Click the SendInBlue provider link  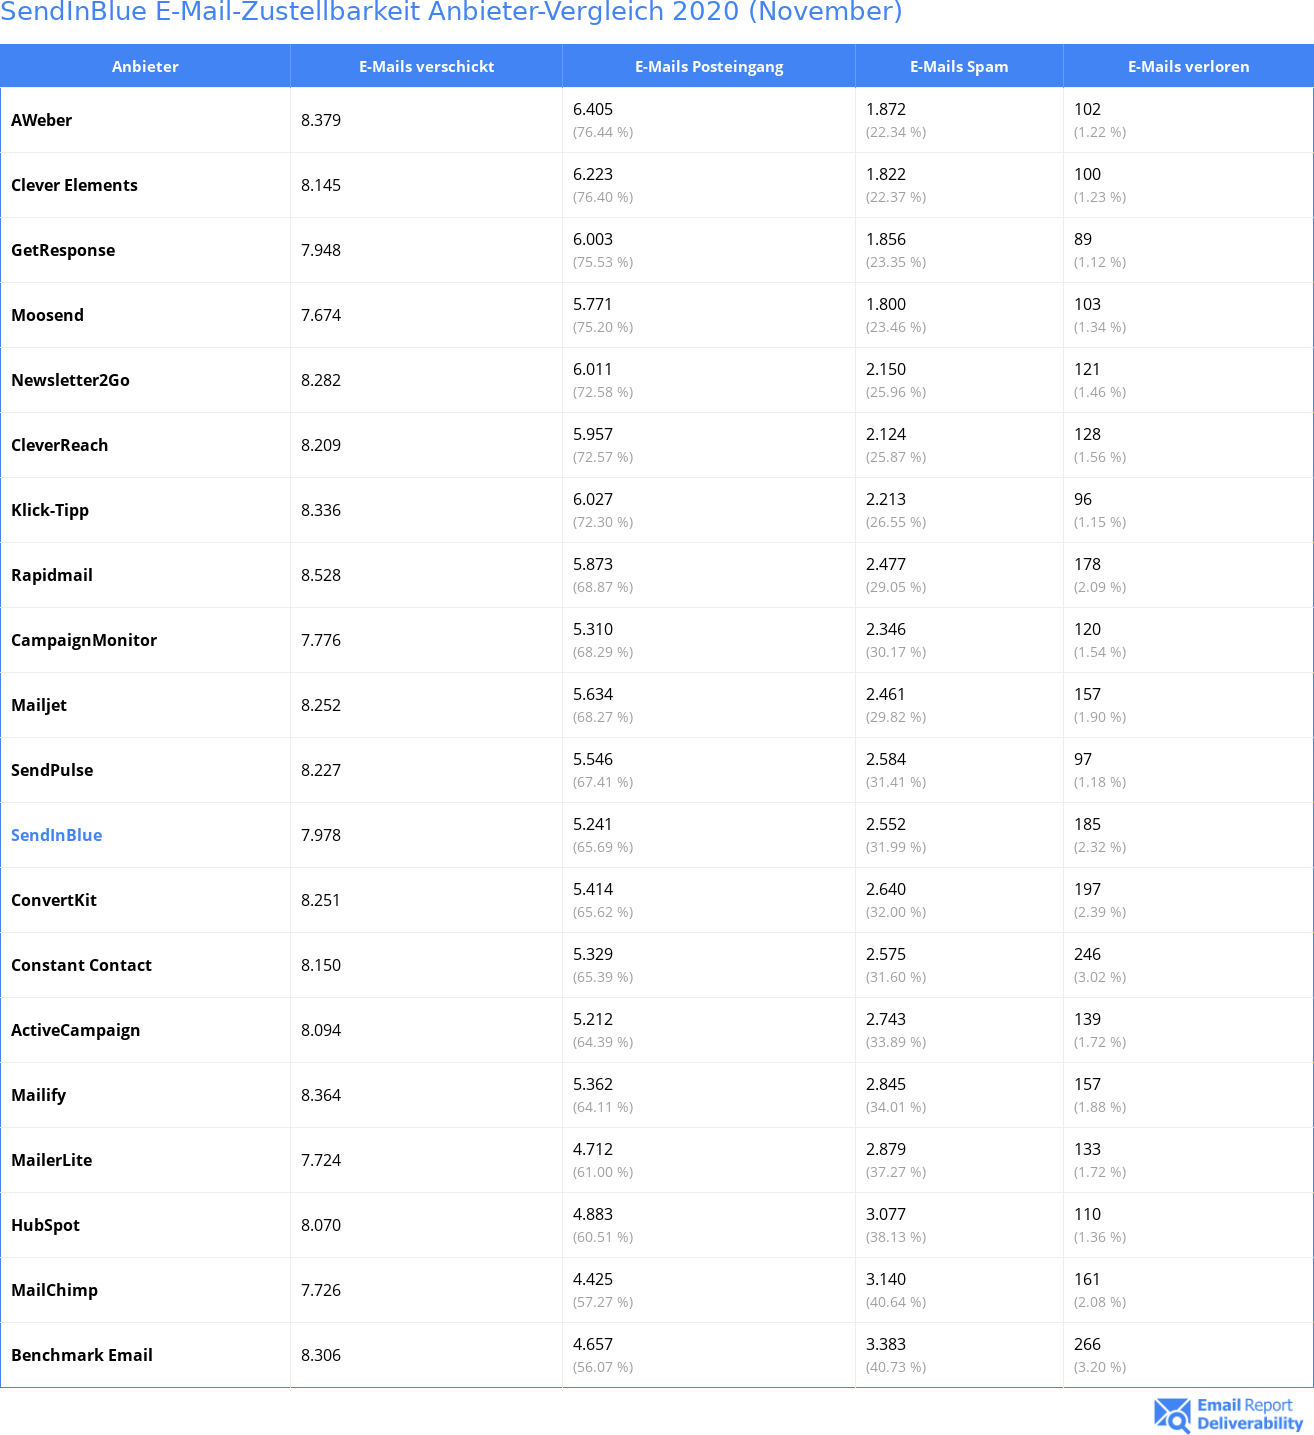click(56, 835)
